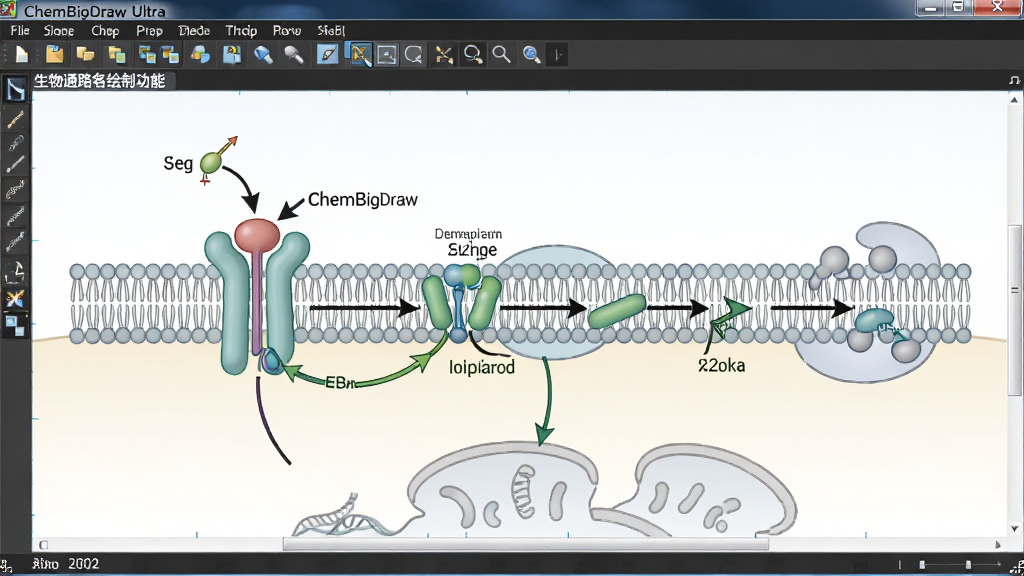Select the second chain tool in sidebar
Viewport: 1024px width, 576px height.
15,216
